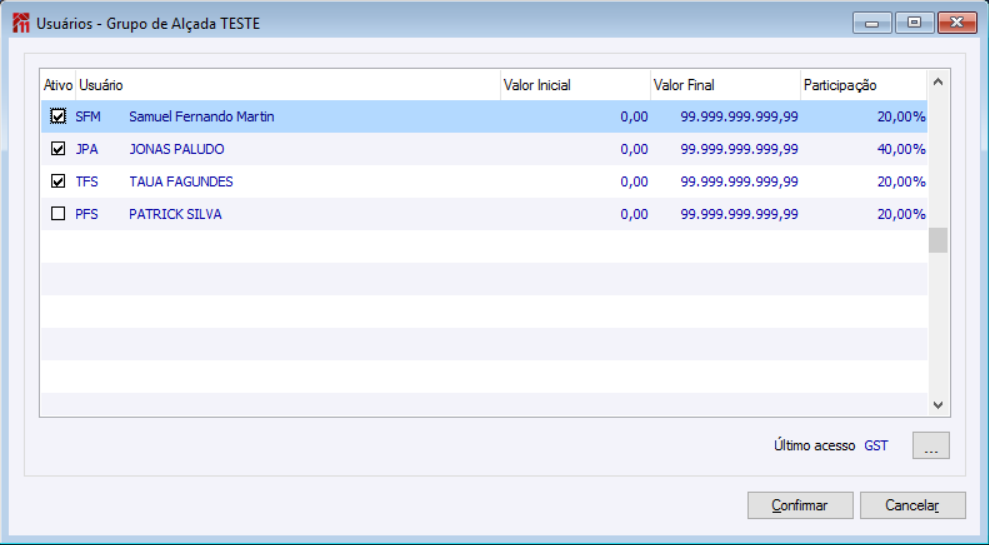Click the vertical scrollbar thumb
989x545 pixels.
[938, 240]
